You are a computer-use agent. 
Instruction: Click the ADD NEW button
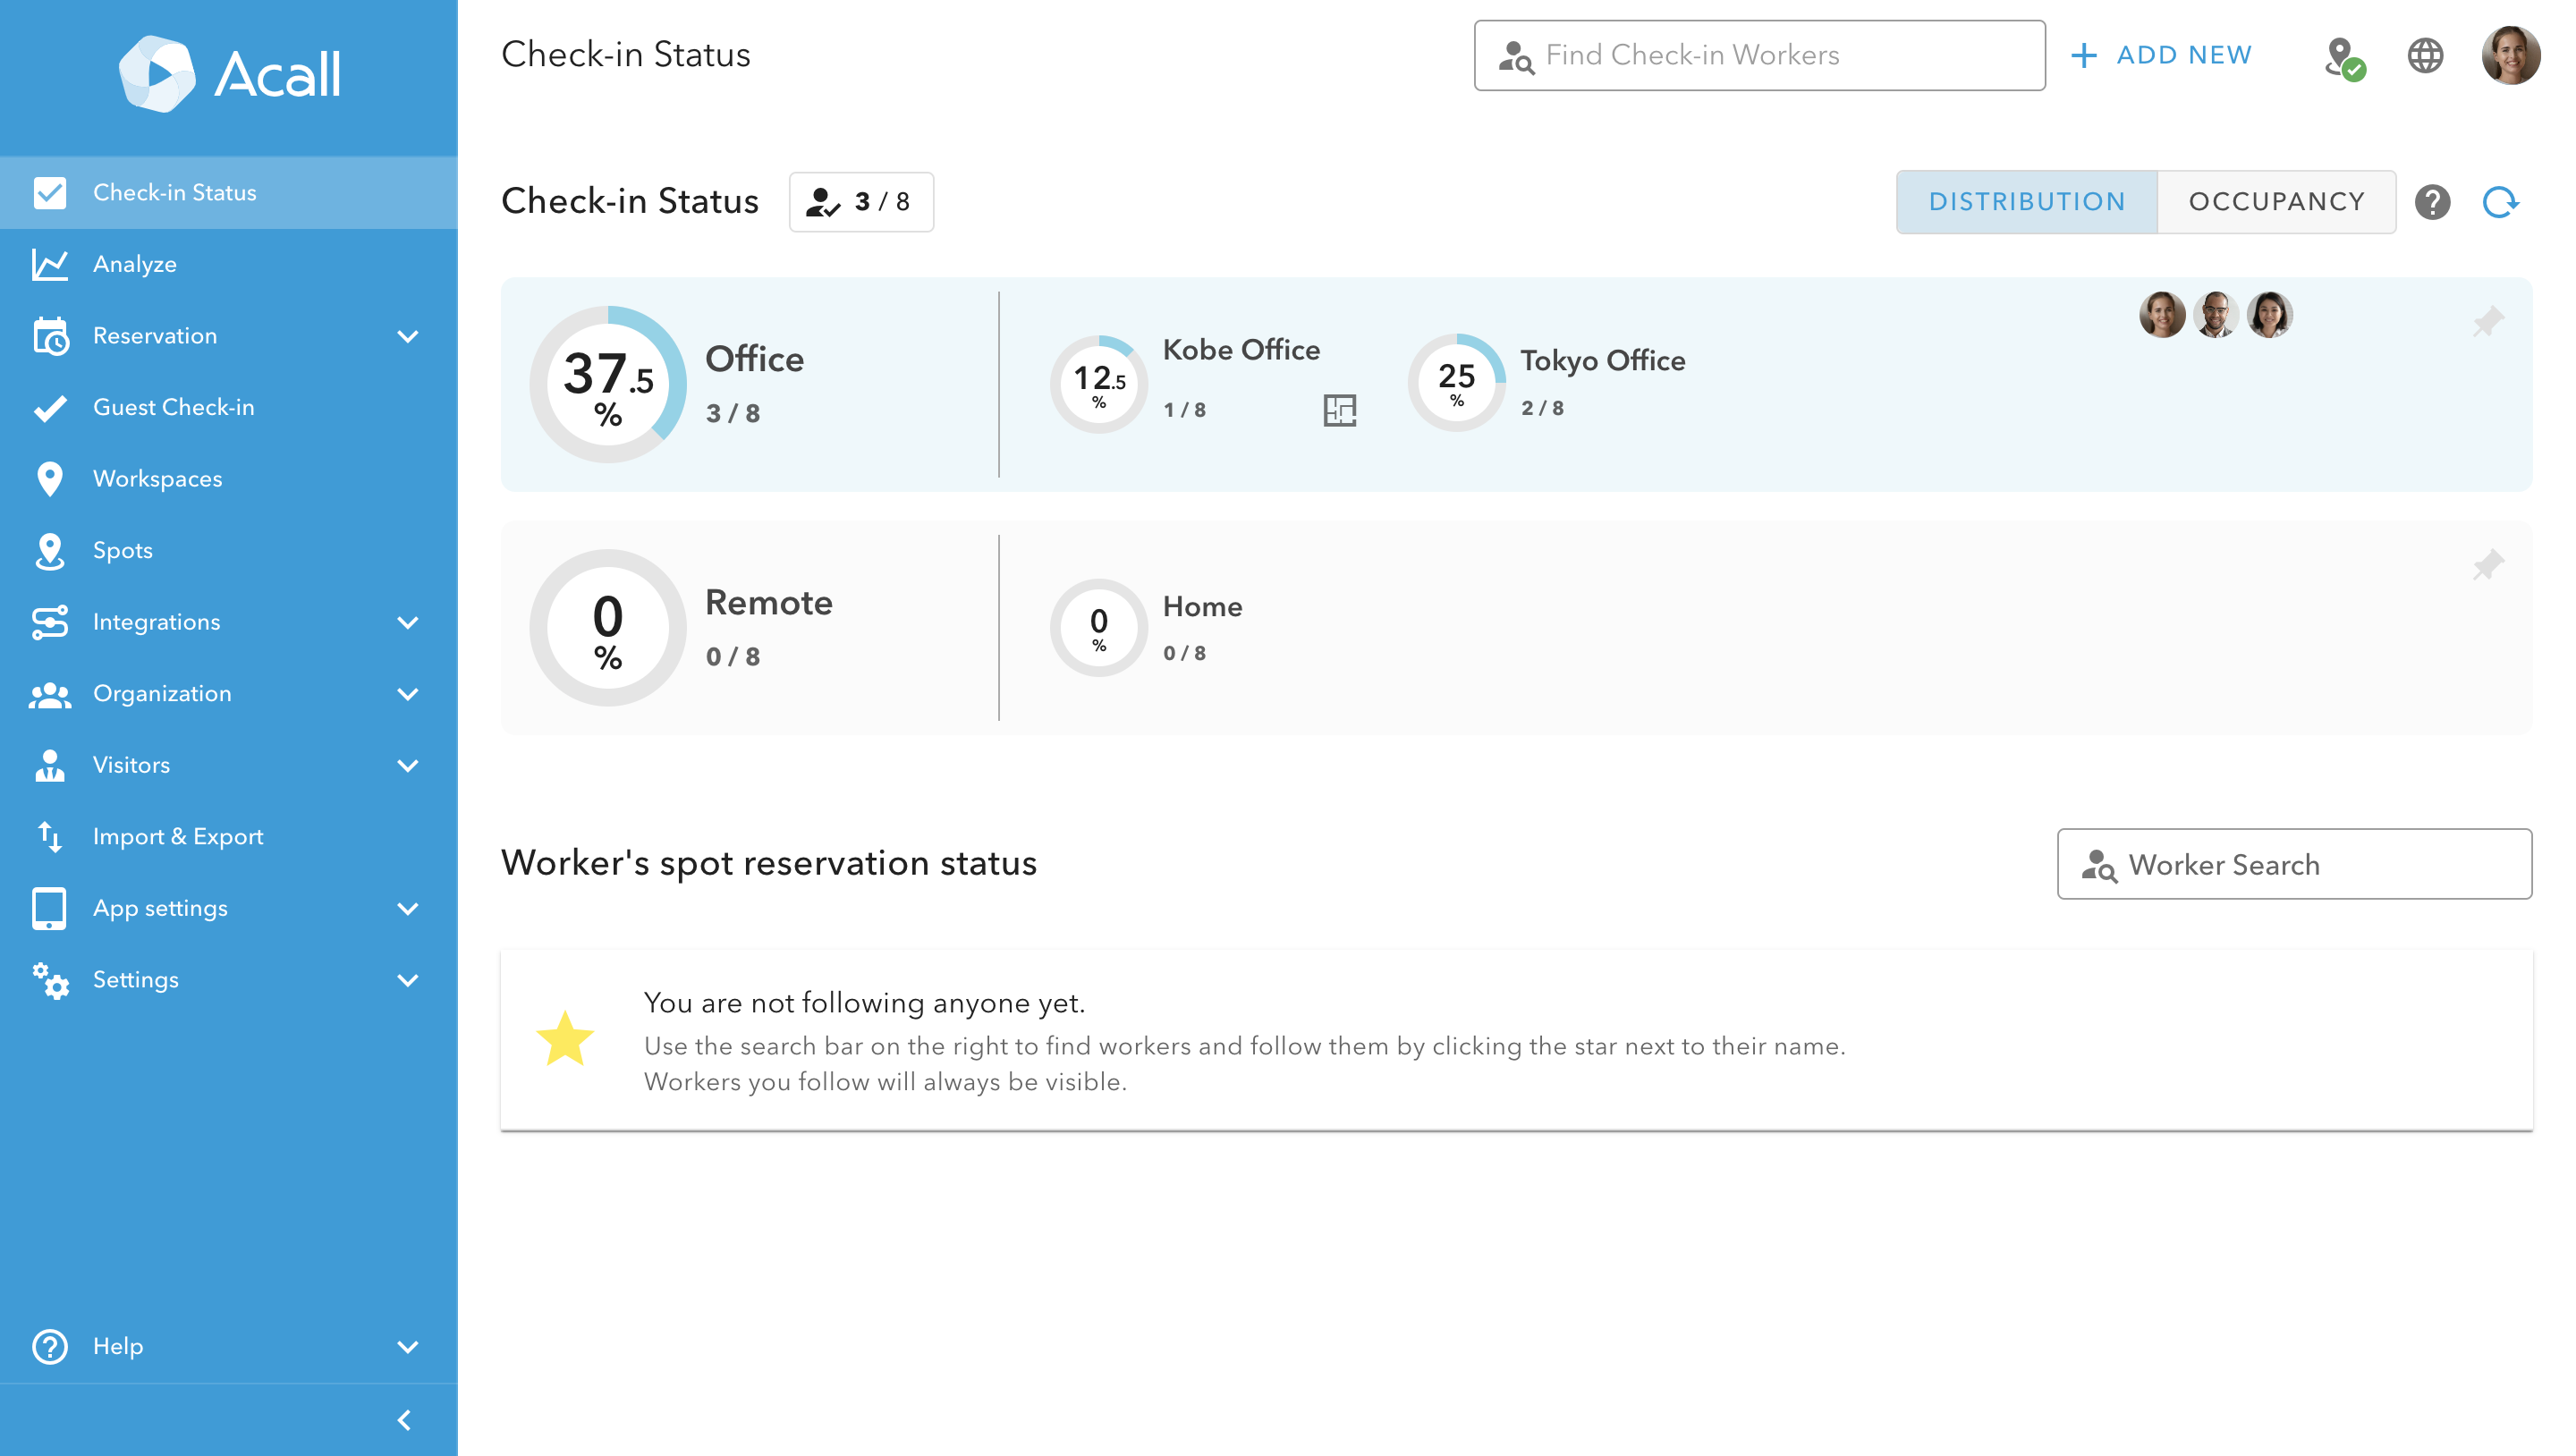(x=2162, y=55)
